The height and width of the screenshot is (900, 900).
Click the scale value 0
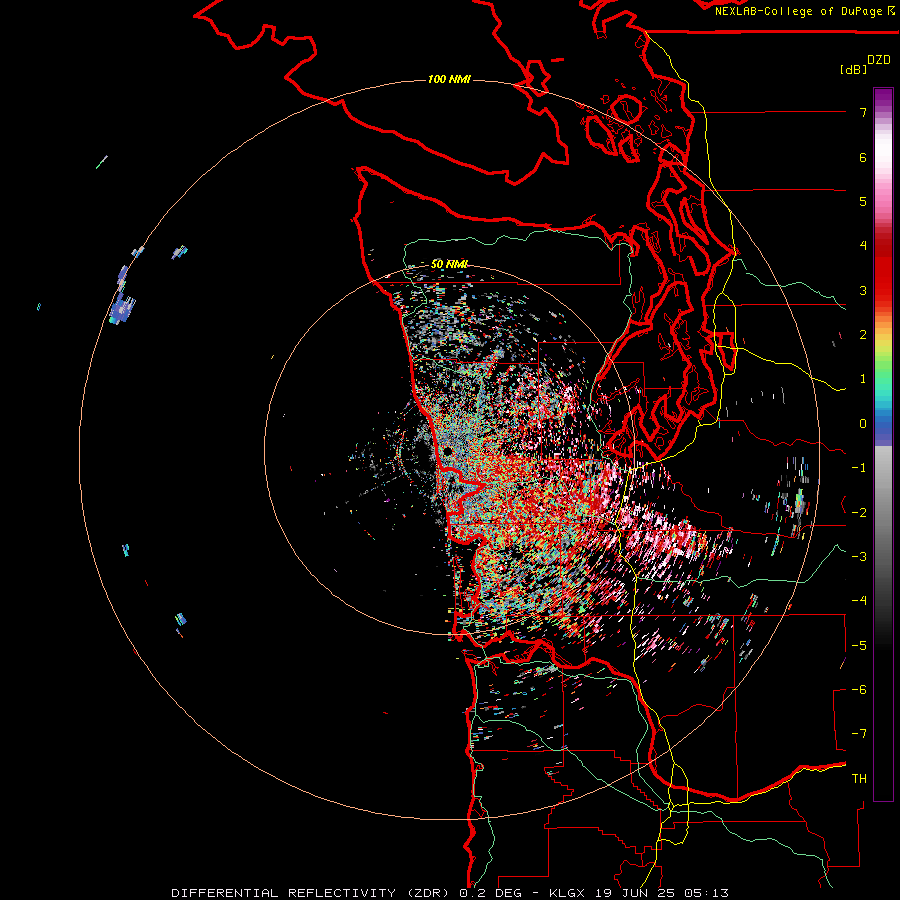click(863, 424)
